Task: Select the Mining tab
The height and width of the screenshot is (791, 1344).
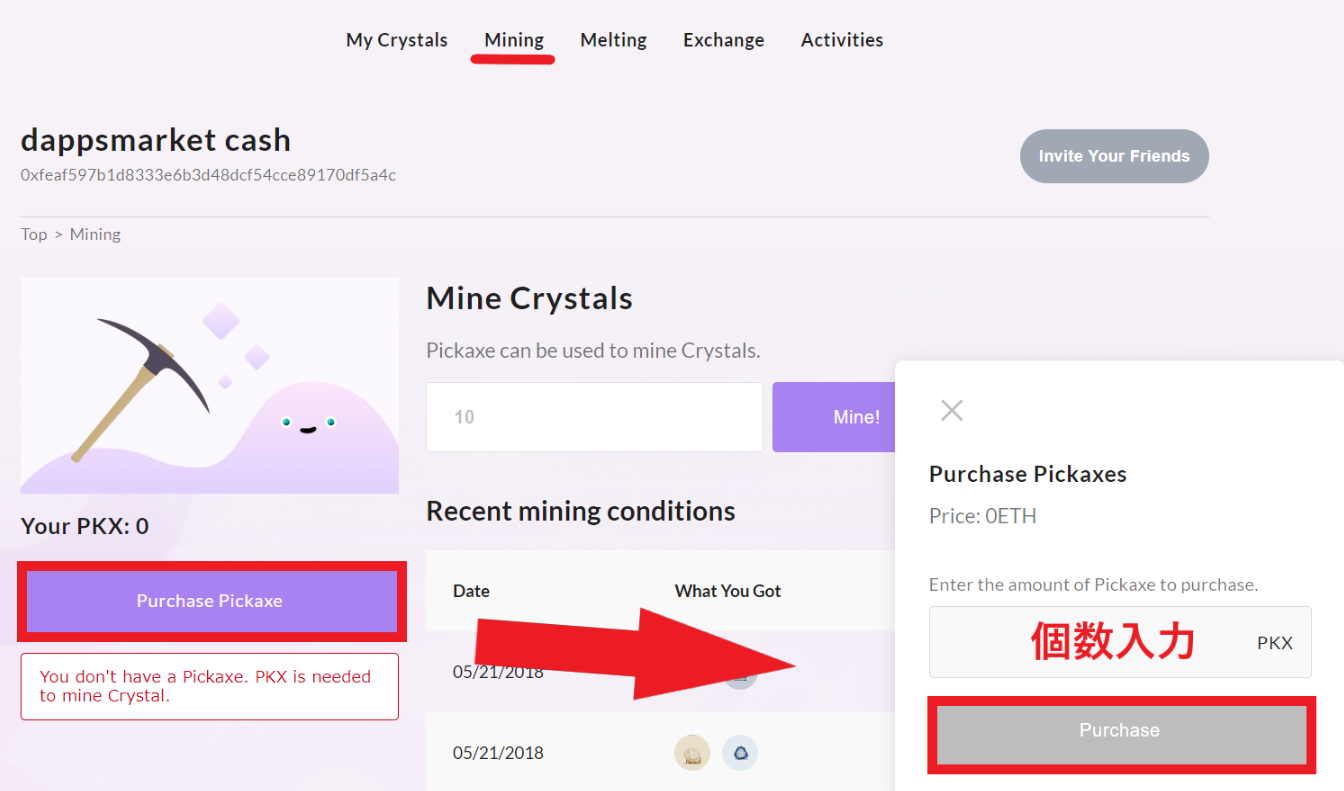Action: click(514, 40)
